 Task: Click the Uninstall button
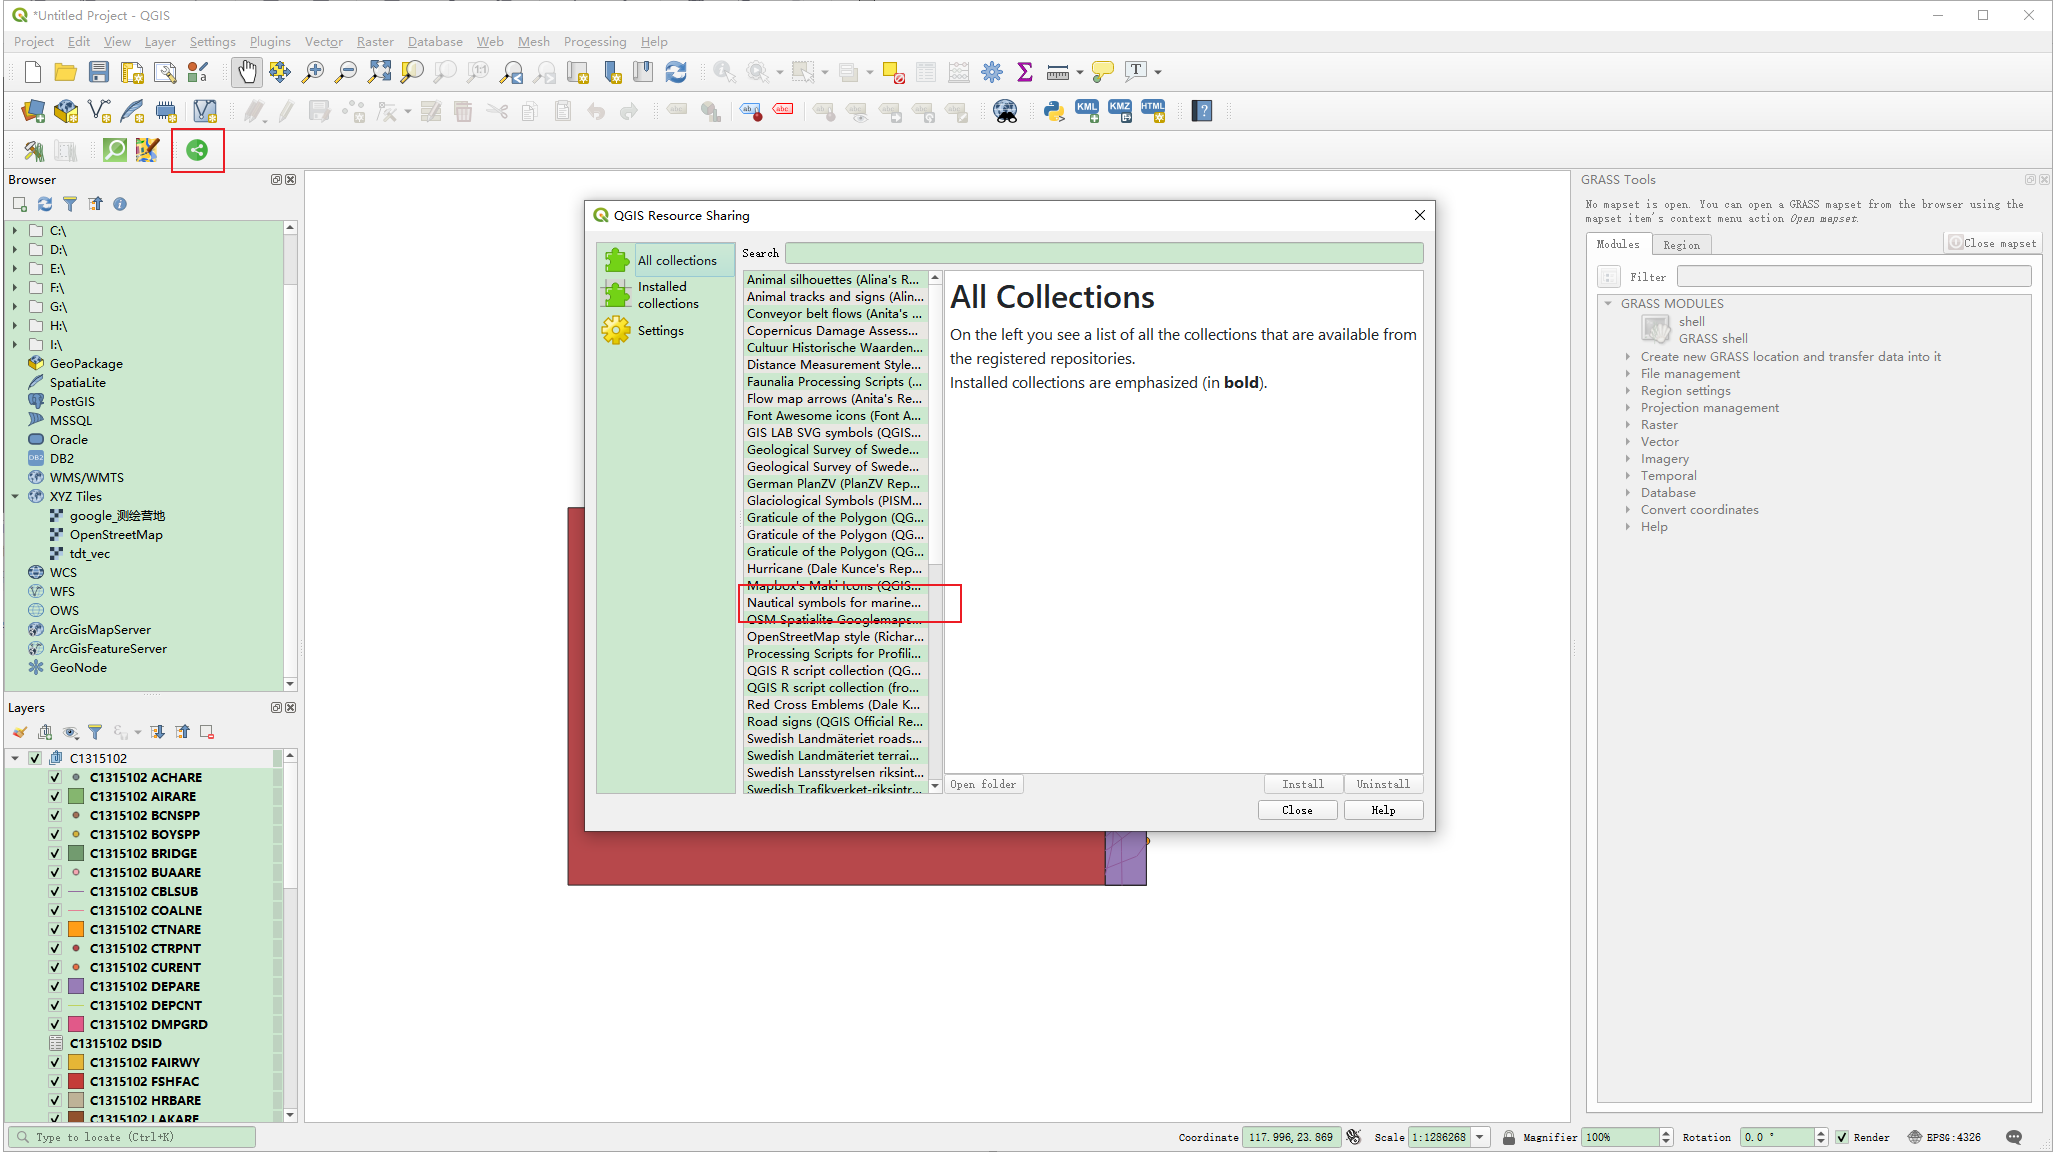click(1383, 784)
